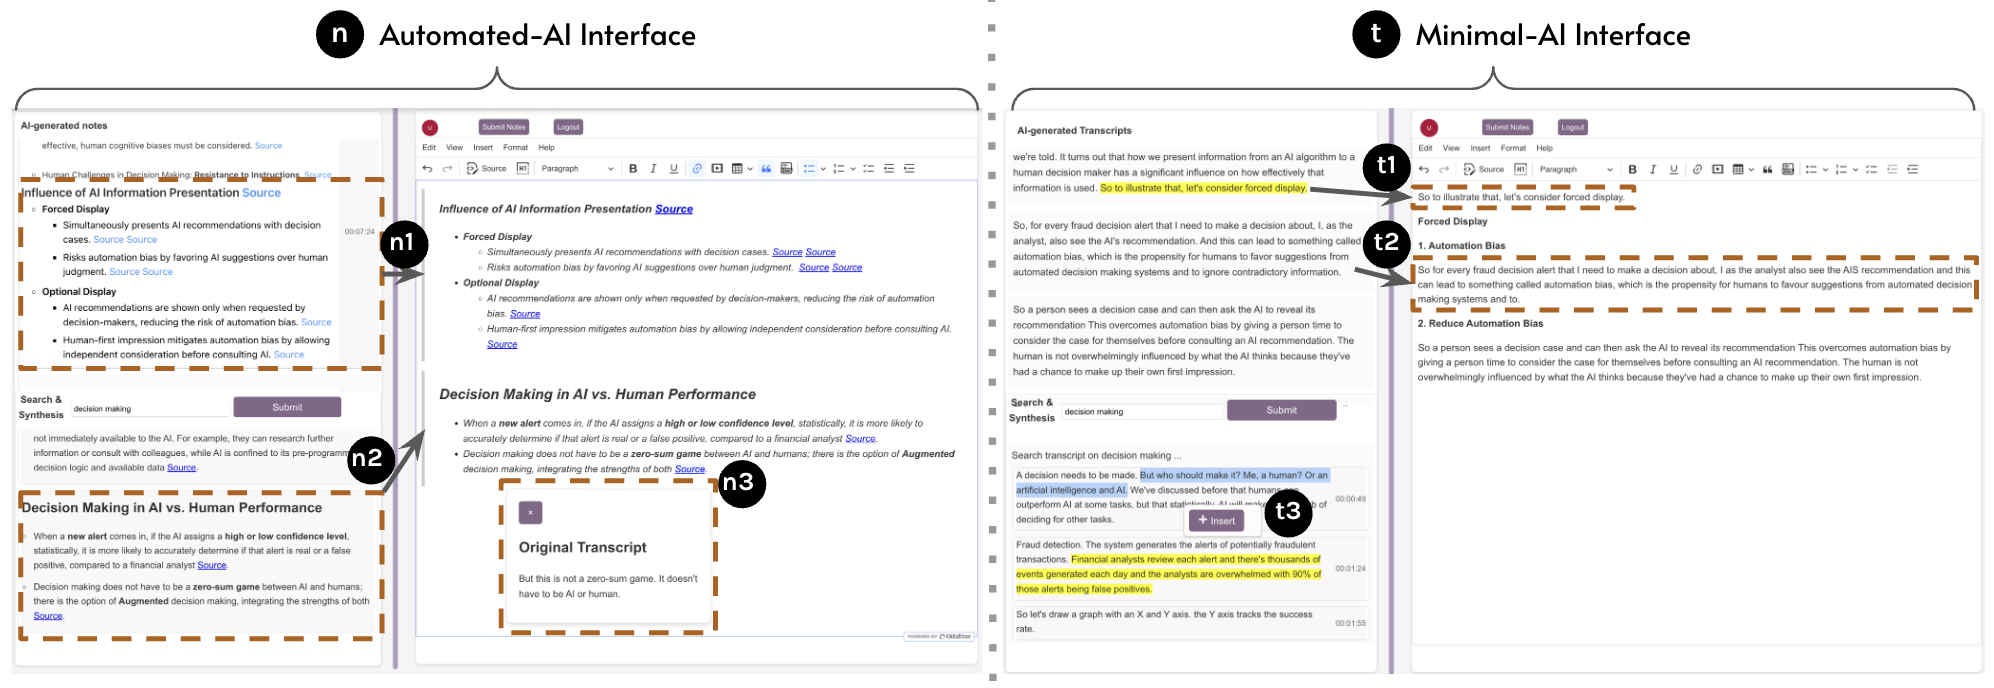Undo in the Automated-AI editor toolbar

click(427, 168)
